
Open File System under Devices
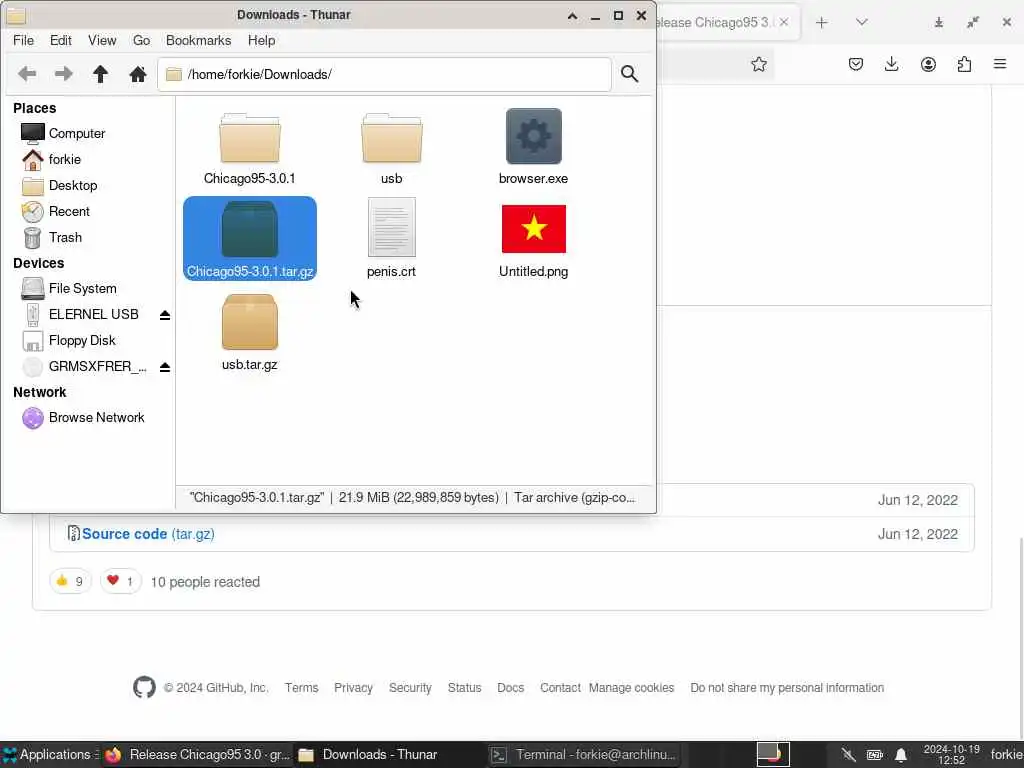click(x=82, y=289)
